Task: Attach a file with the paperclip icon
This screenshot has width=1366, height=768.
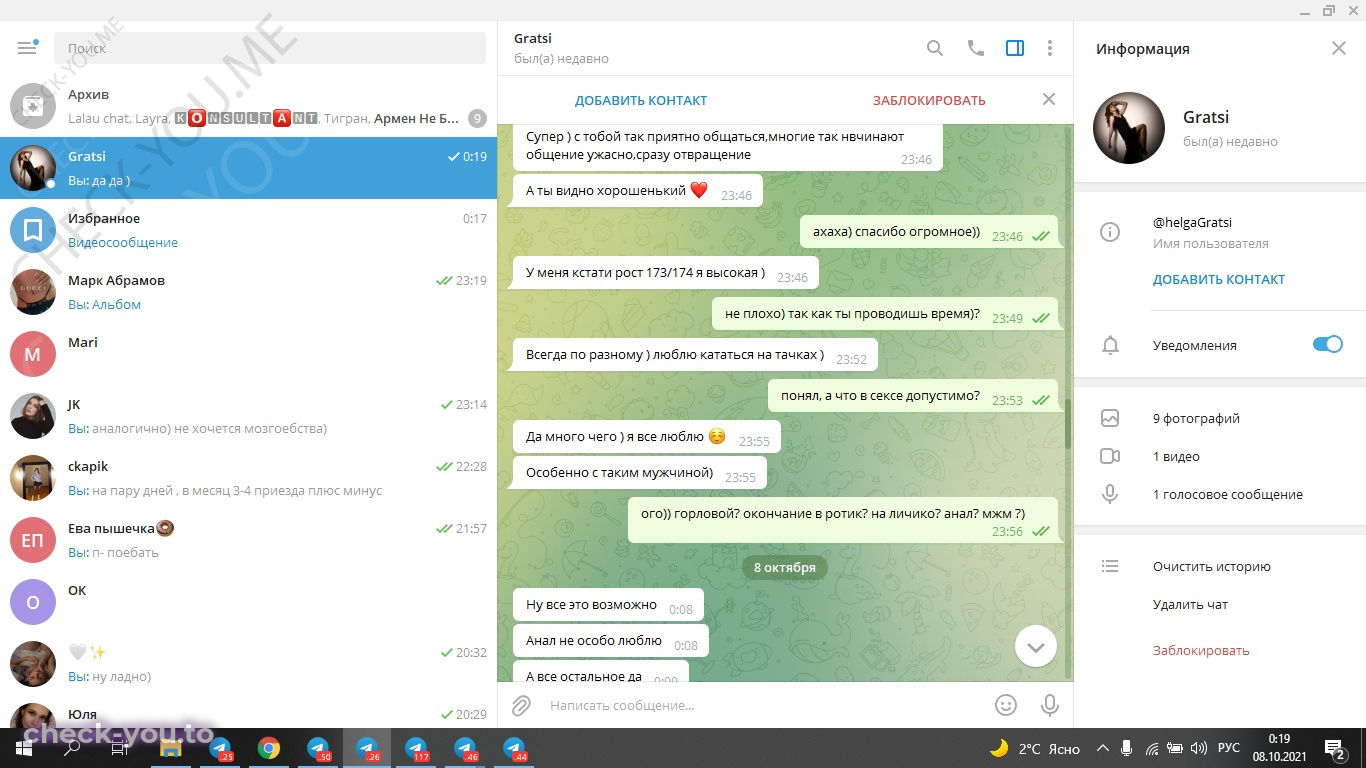Action: [x=521, y=706]
